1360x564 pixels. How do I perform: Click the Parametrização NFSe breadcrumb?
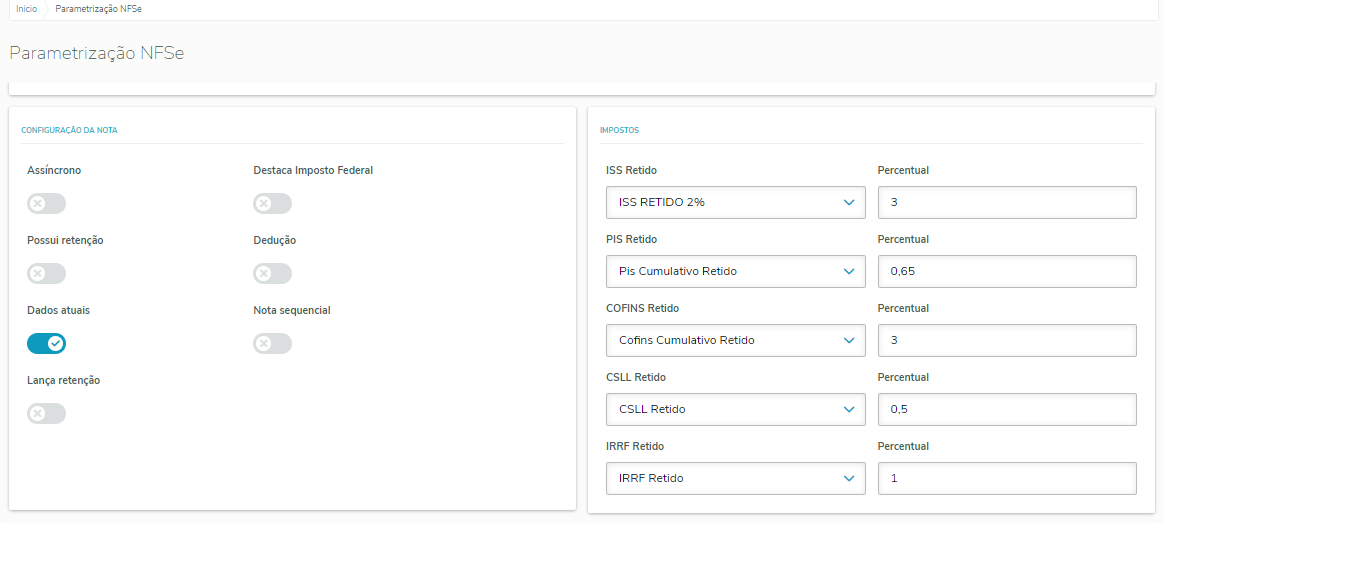[98, 8]
